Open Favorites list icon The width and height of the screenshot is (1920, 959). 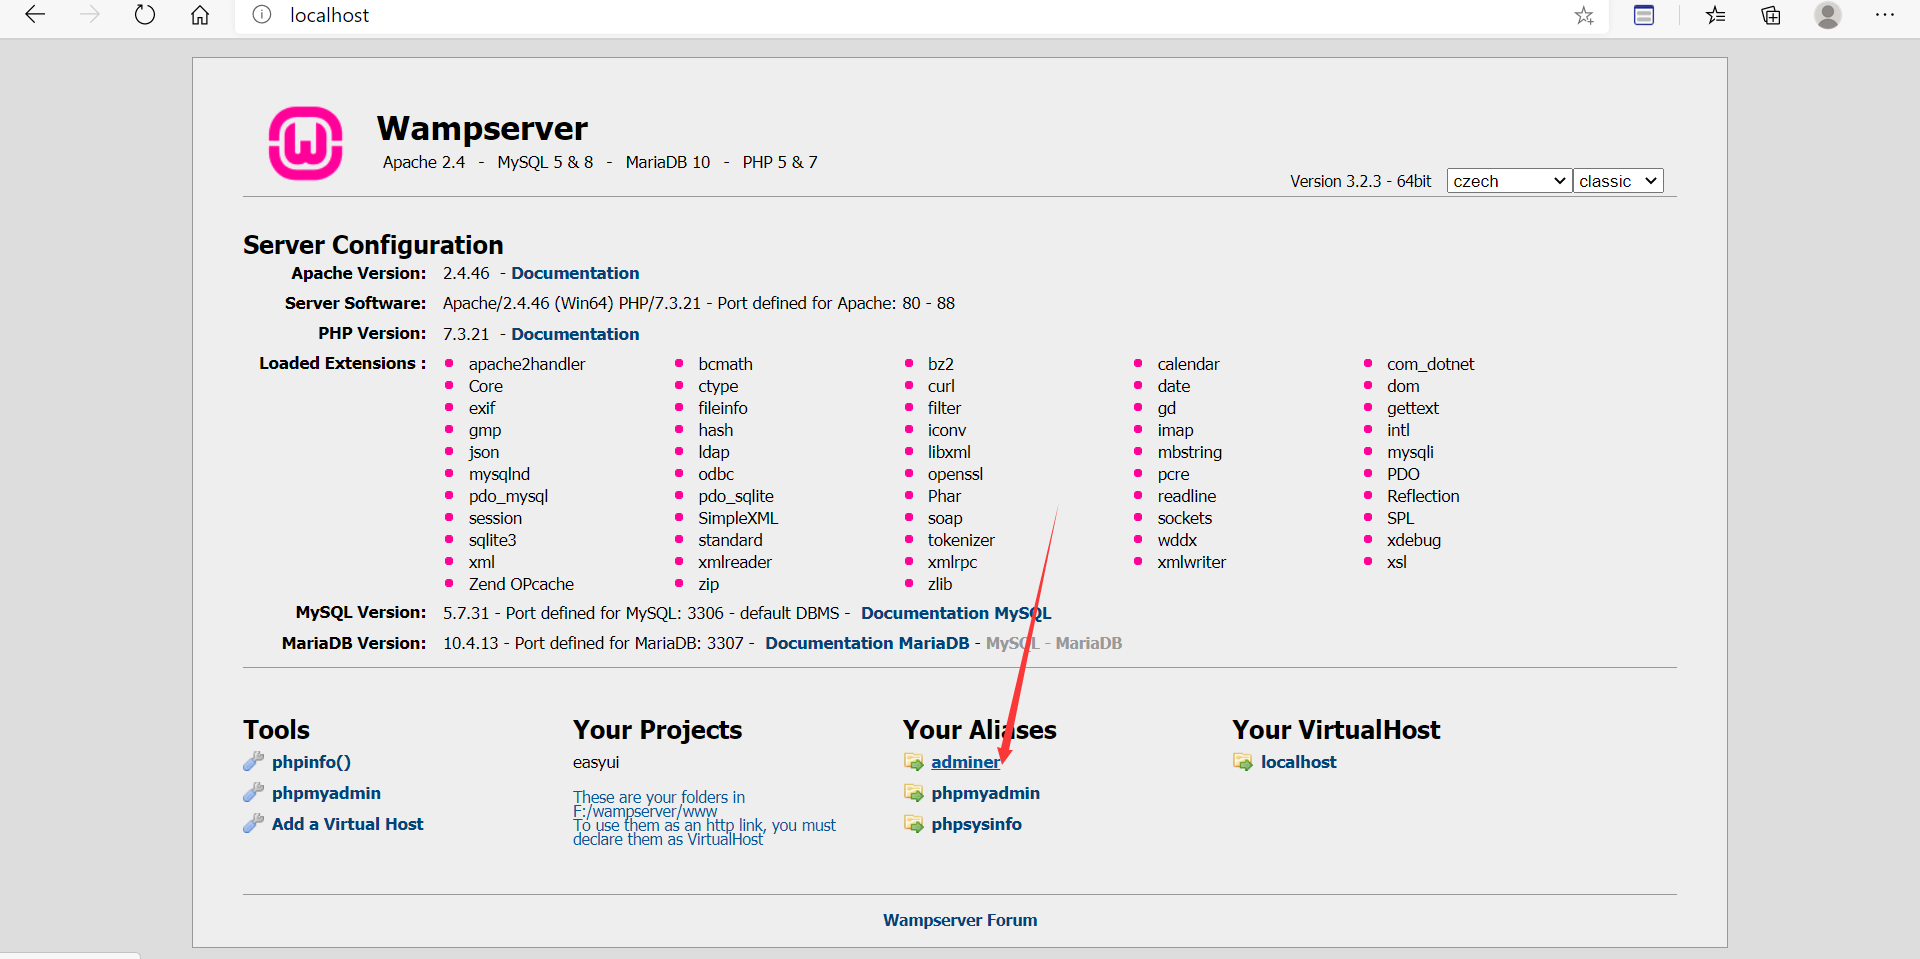(x=1715, y=15)
